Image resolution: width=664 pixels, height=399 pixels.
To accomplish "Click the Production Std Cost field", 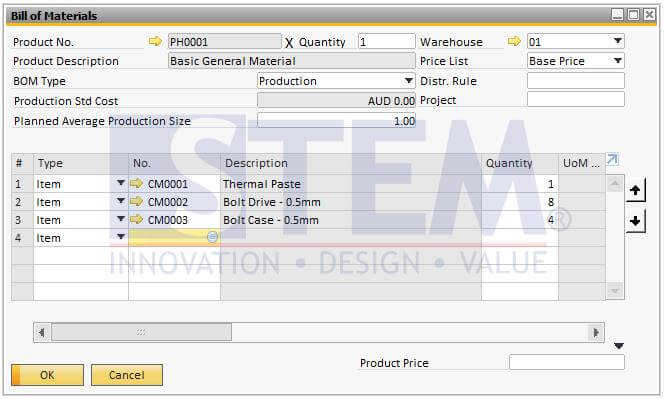I will click(336, 101).
